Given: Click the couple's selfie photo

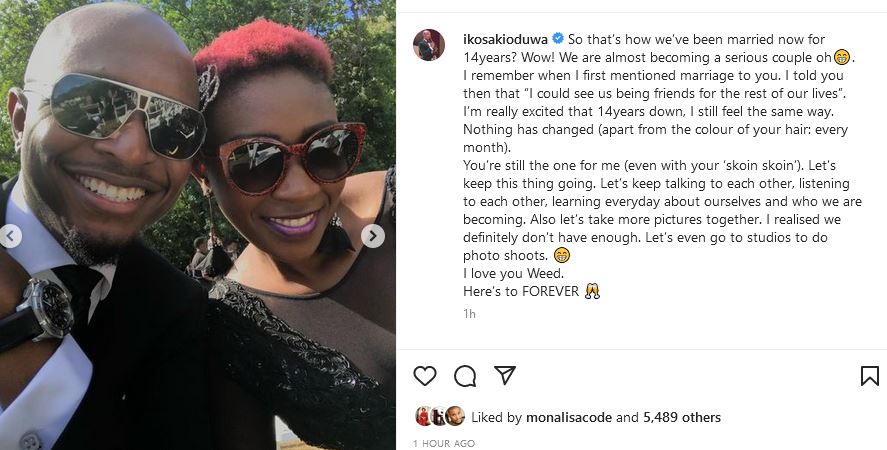Looking at the screenshot, I should (197, 225).
